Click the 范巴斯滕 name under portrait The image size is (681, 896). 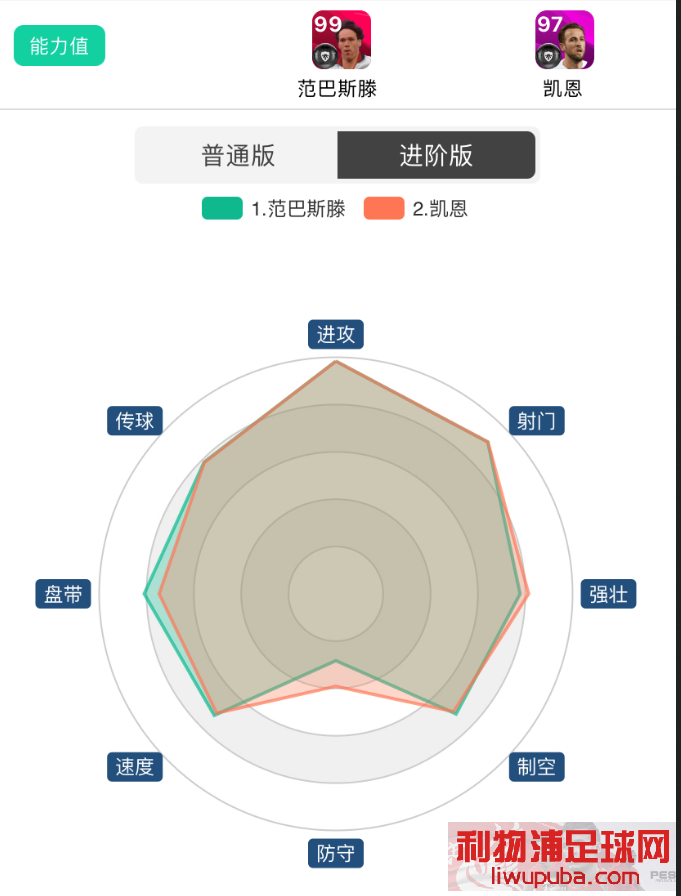[338, 89]
